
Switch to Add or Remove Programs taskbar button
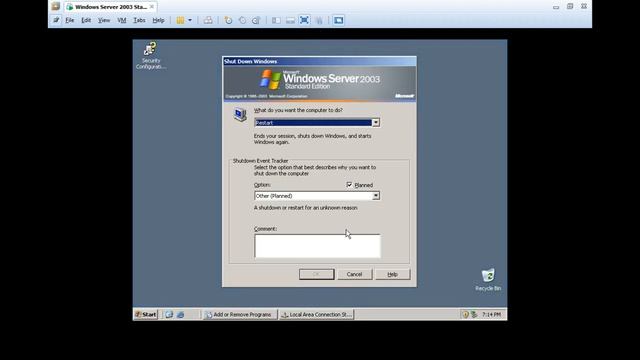pos(240,314)
